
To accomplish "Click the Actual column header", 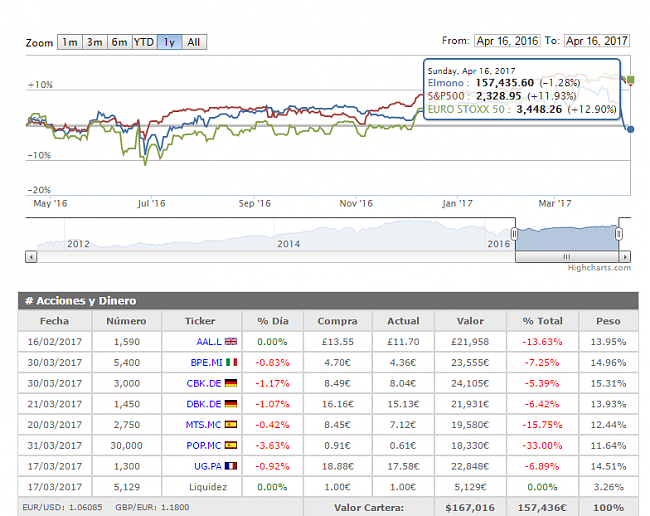I will [403, 321].
